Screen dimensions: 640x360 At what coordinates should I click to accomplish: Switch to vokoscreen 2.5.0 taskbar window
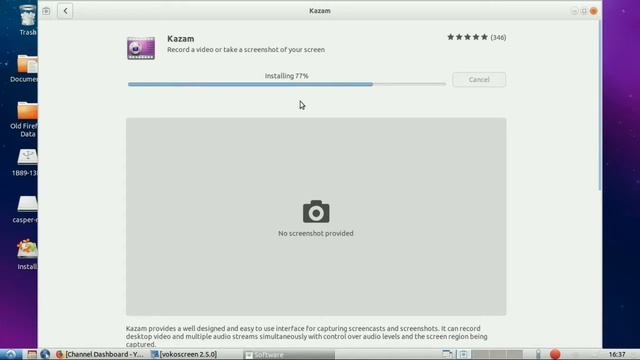184,354
